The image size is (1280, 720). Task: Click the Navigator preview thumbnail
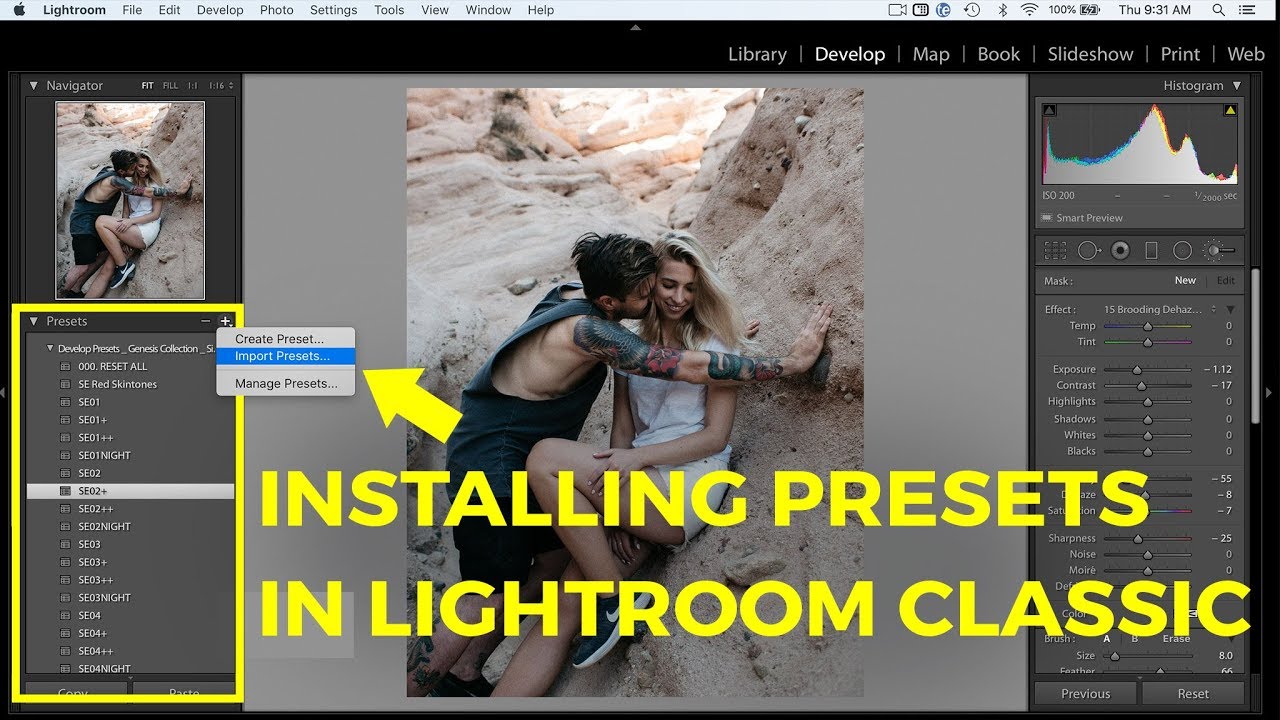(130, 200)
